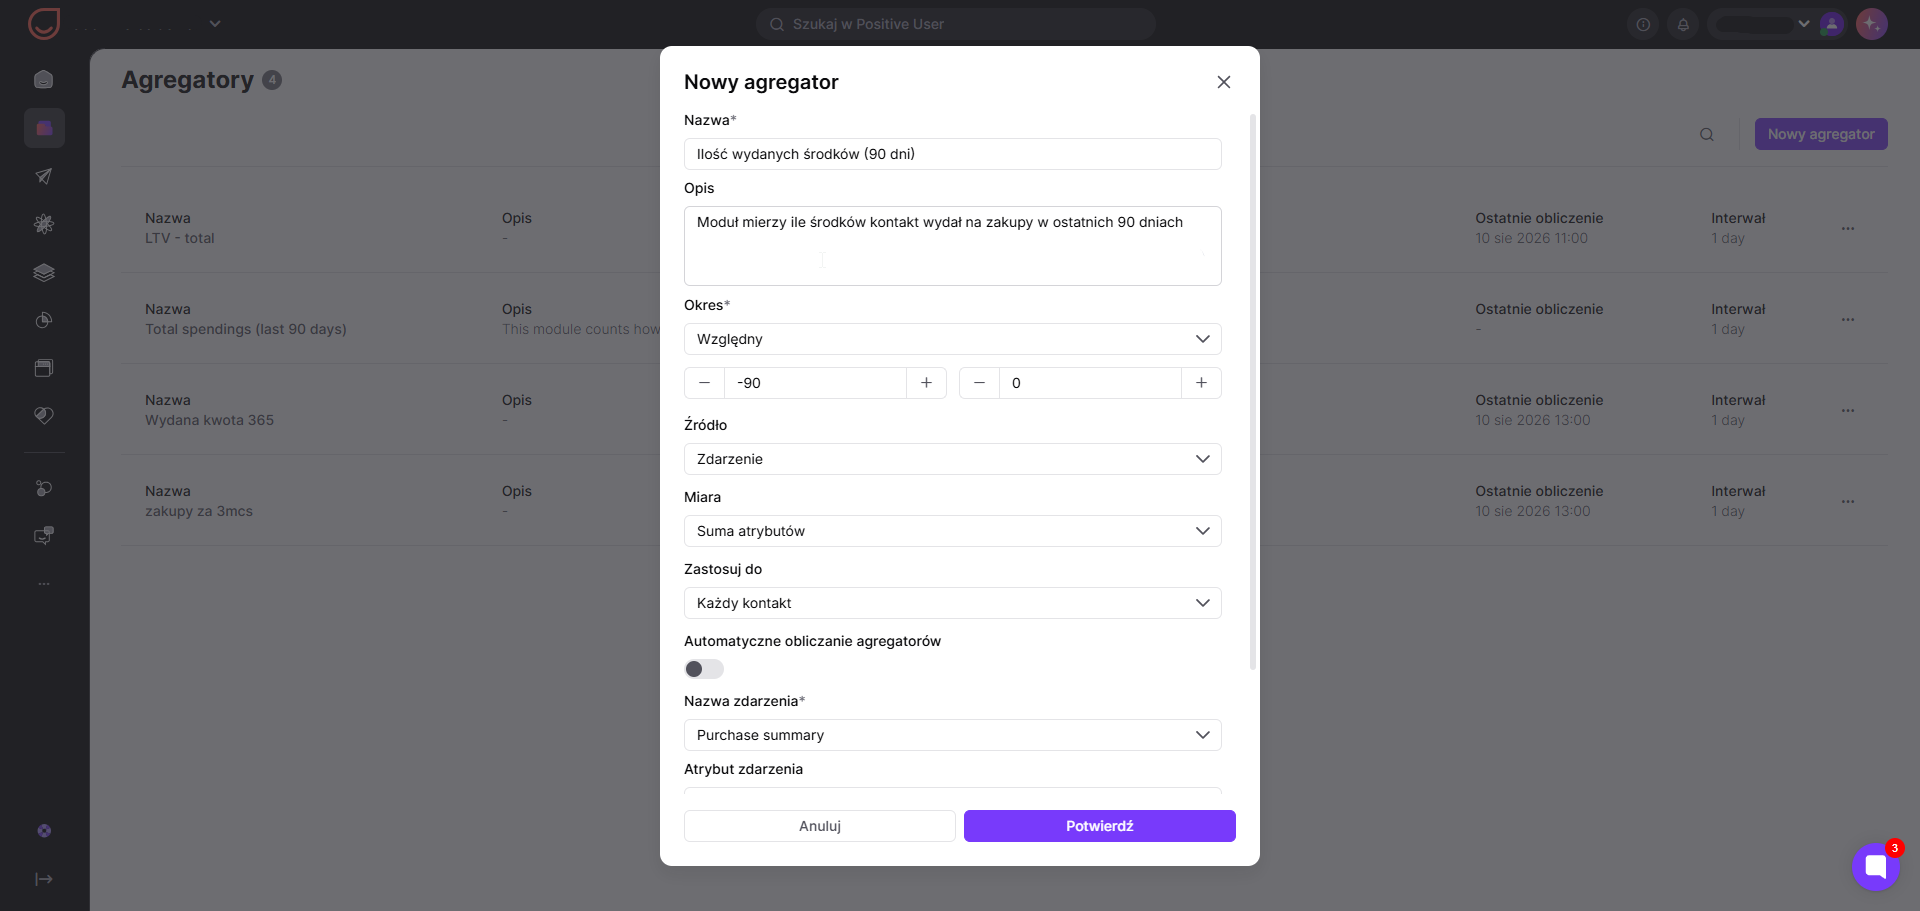Open options menu for LTV - total row
Screen dimensions: 1920x911
[x=1848, y=229]
